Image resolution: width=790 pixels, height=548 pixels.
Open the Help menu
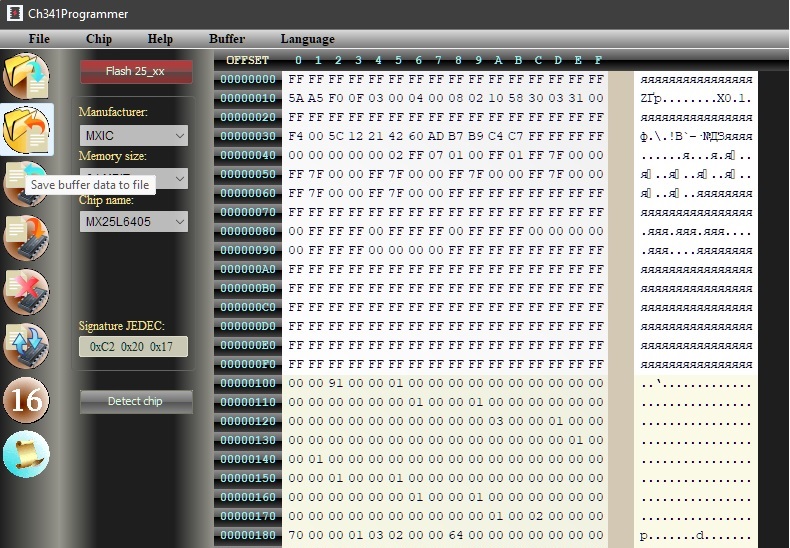(x=160, y=39)
